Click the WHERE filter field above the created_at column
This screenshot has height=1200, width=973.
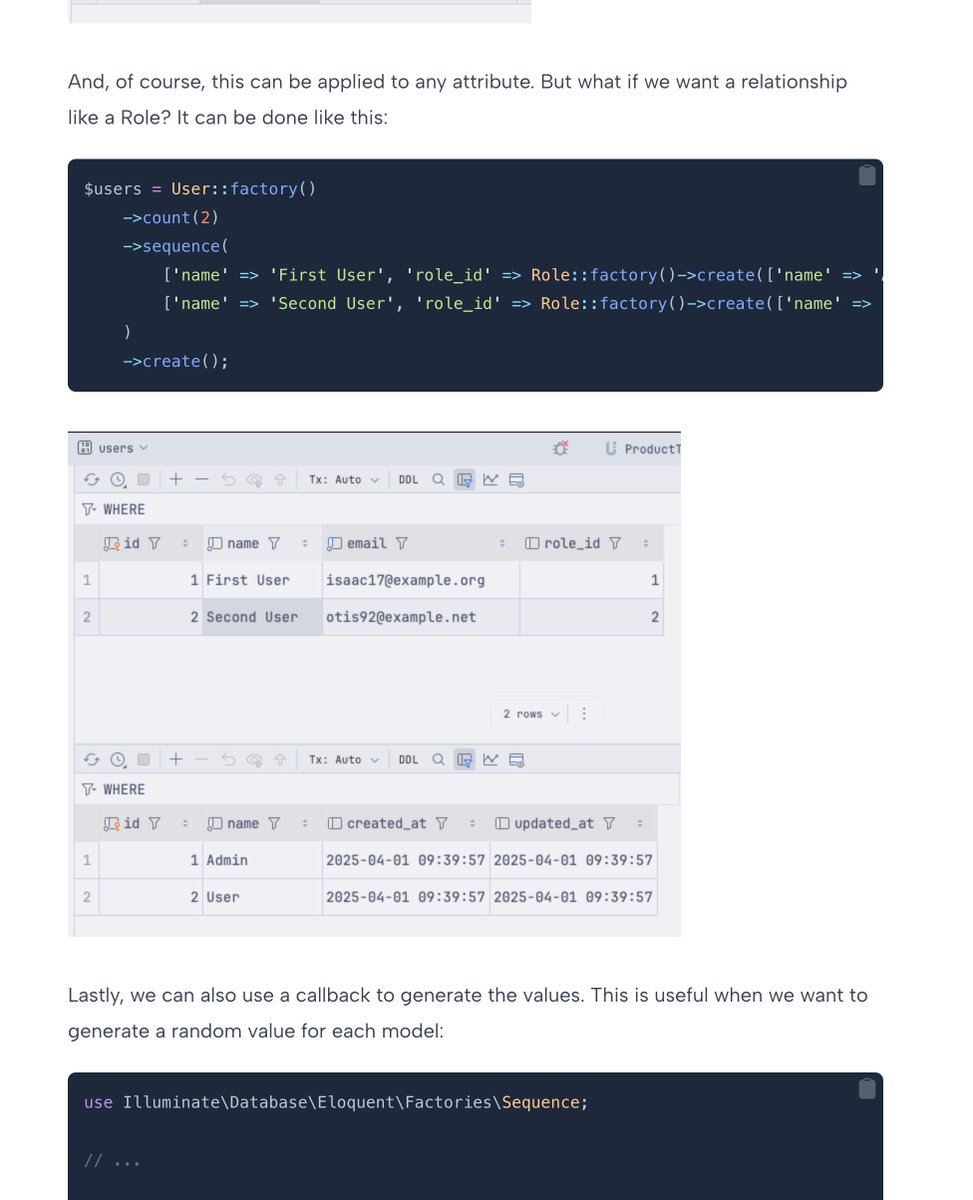[377, 789]
